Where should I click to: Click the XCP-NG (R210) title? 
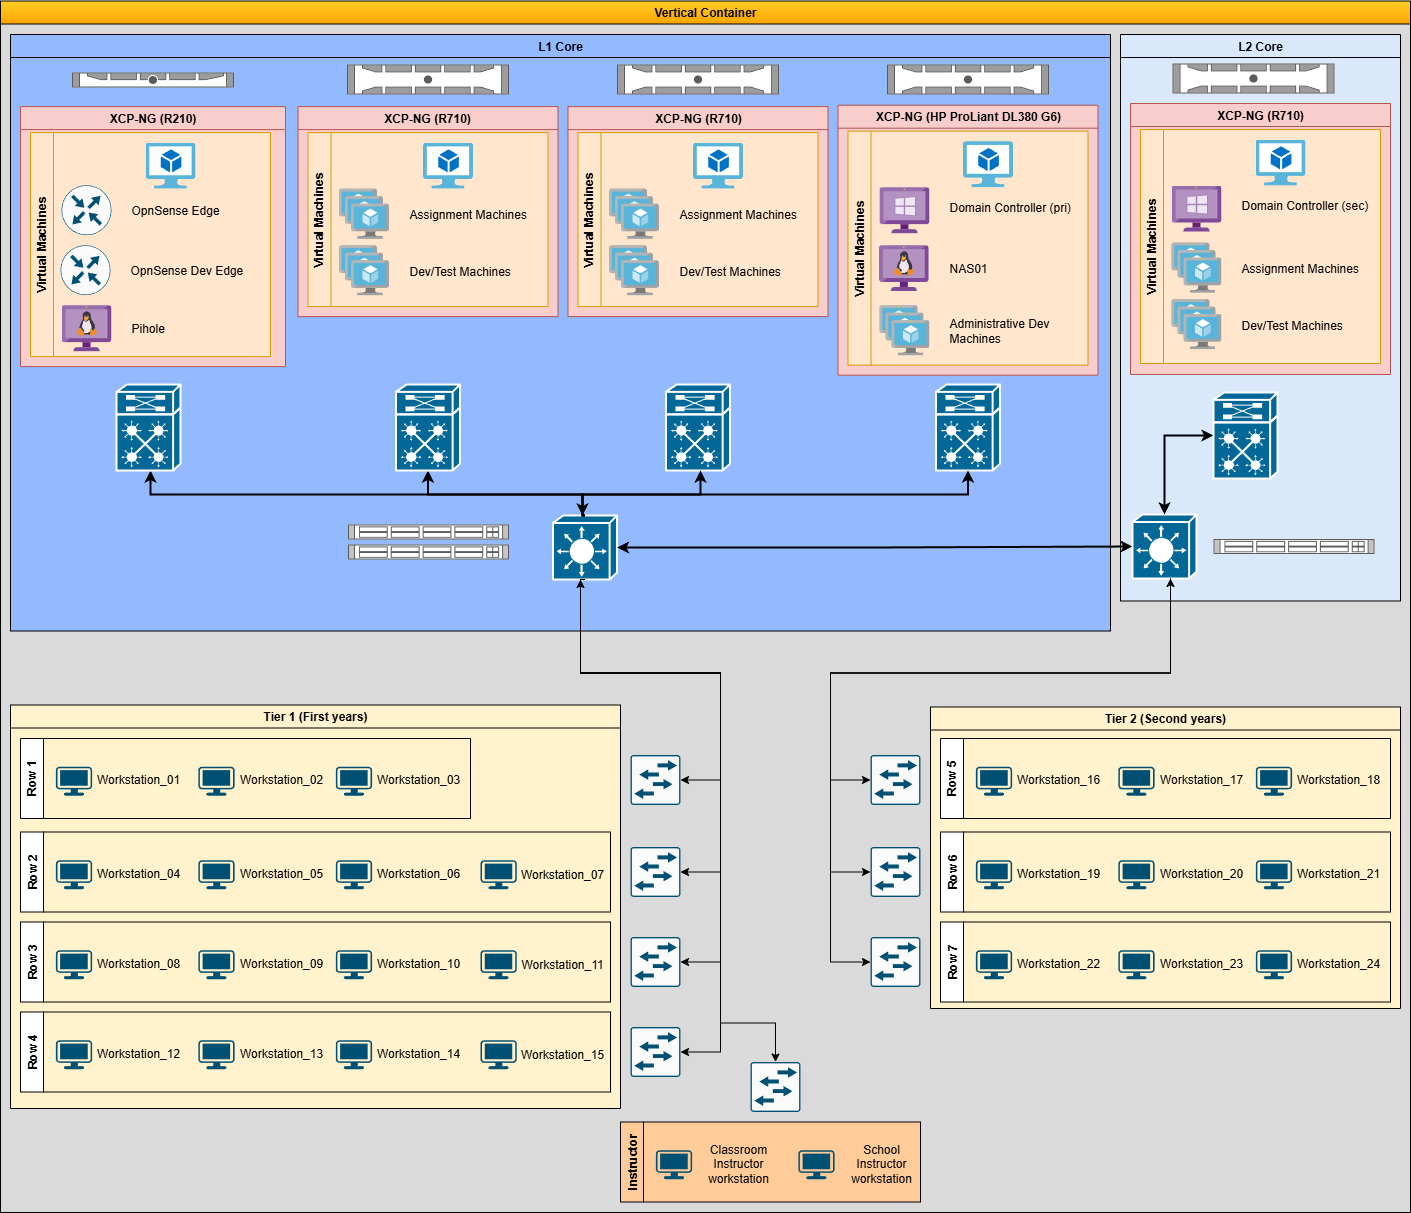point(153,119)
